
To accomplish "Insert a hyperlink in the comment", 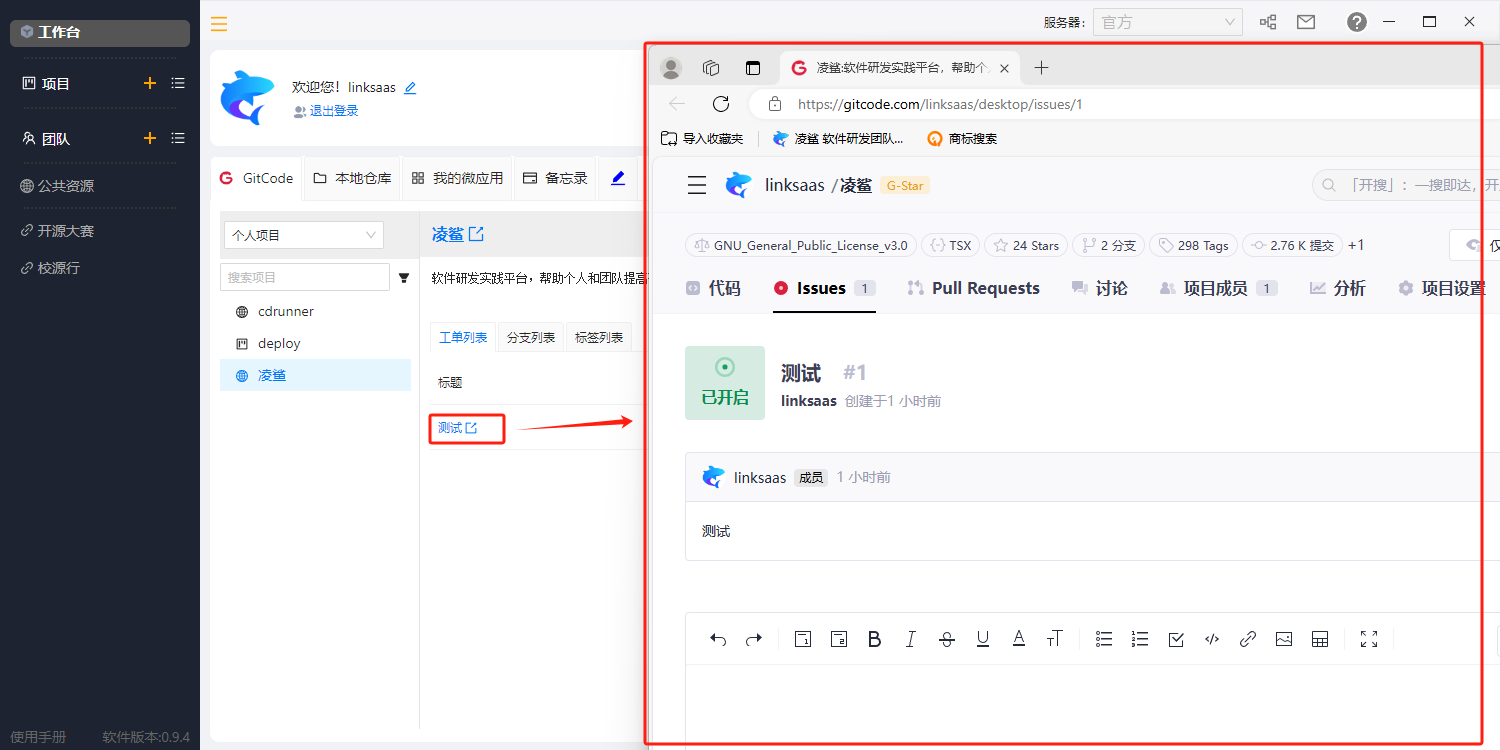I will click(1248, 640).
